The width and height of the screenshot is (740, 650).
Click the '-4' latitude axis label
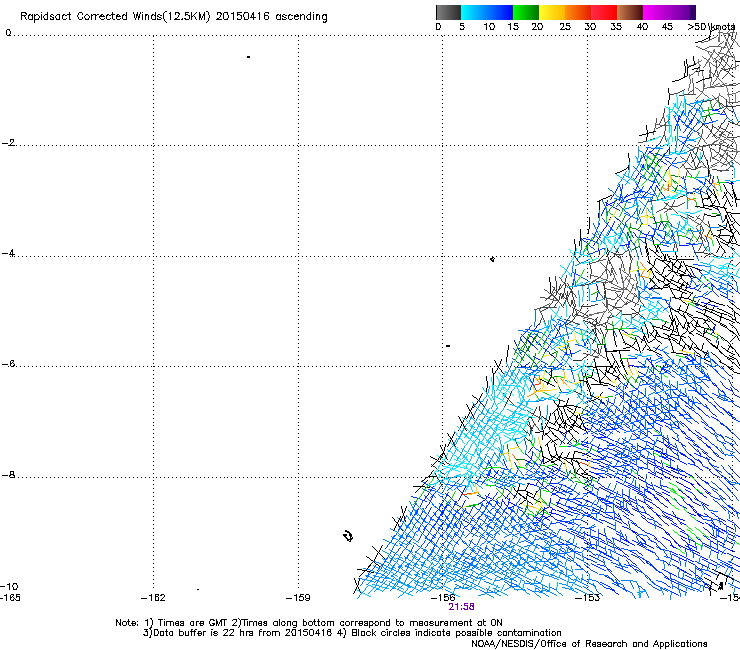(9, 253)
